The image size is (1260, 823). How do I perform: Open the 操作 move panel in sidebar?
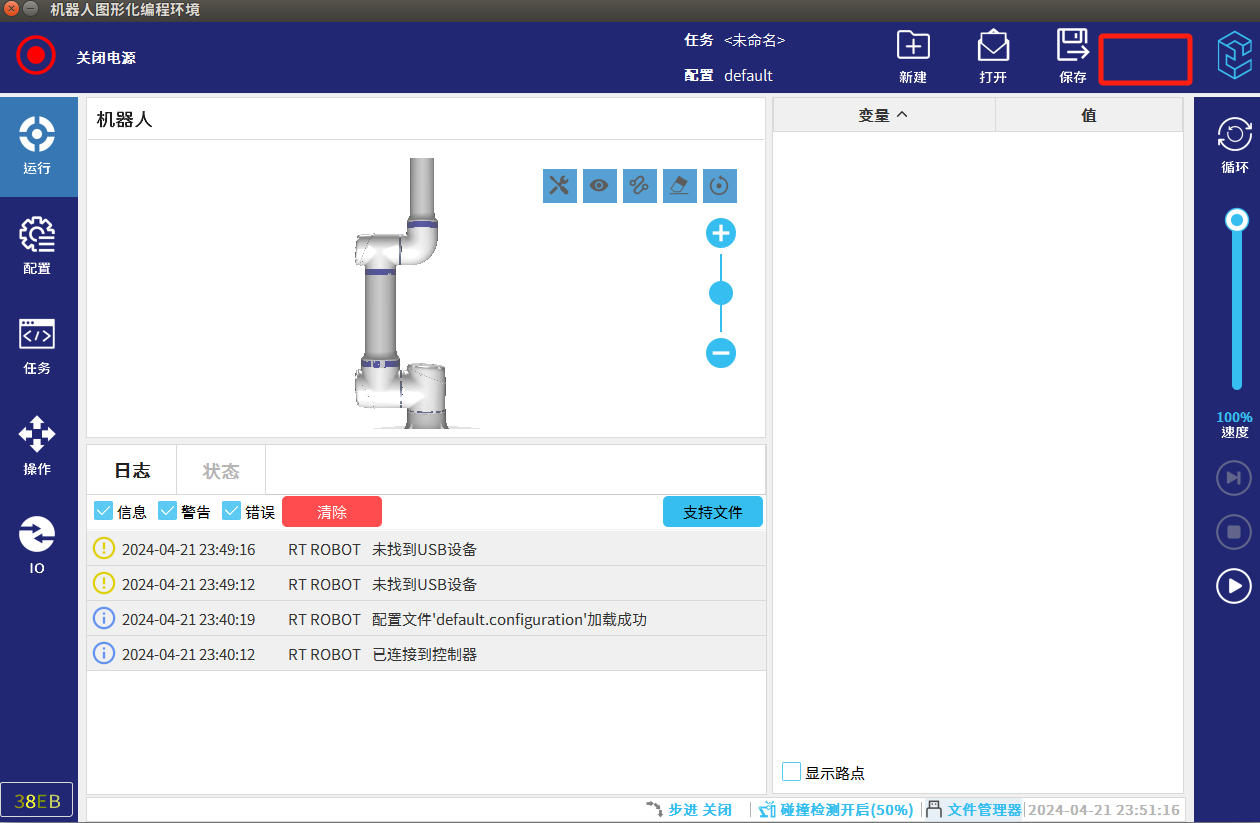[x=37, y=446]
